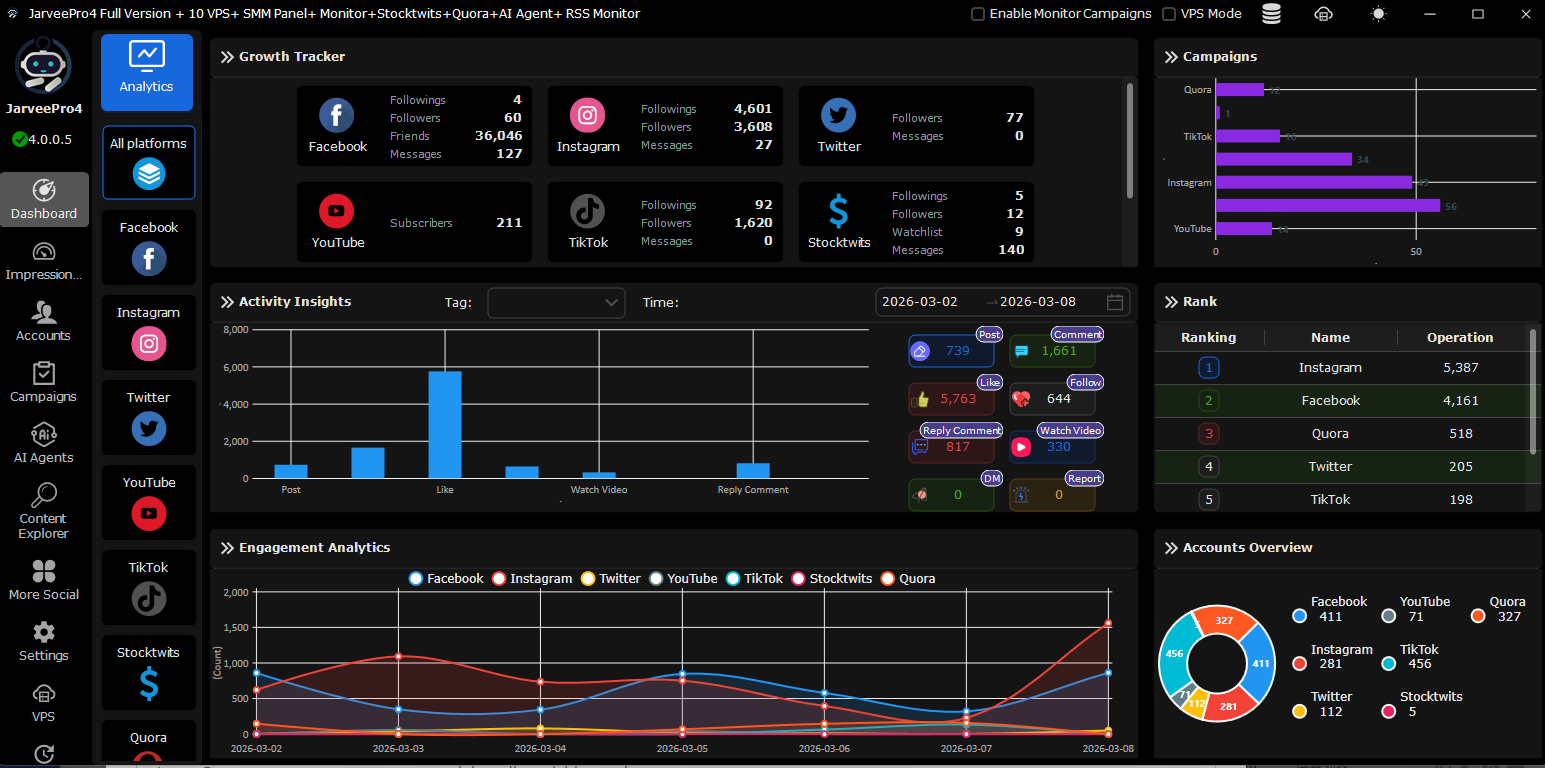Check the VPS Mode checkbox
1545x768 pixels.
tap(1169, 14)
